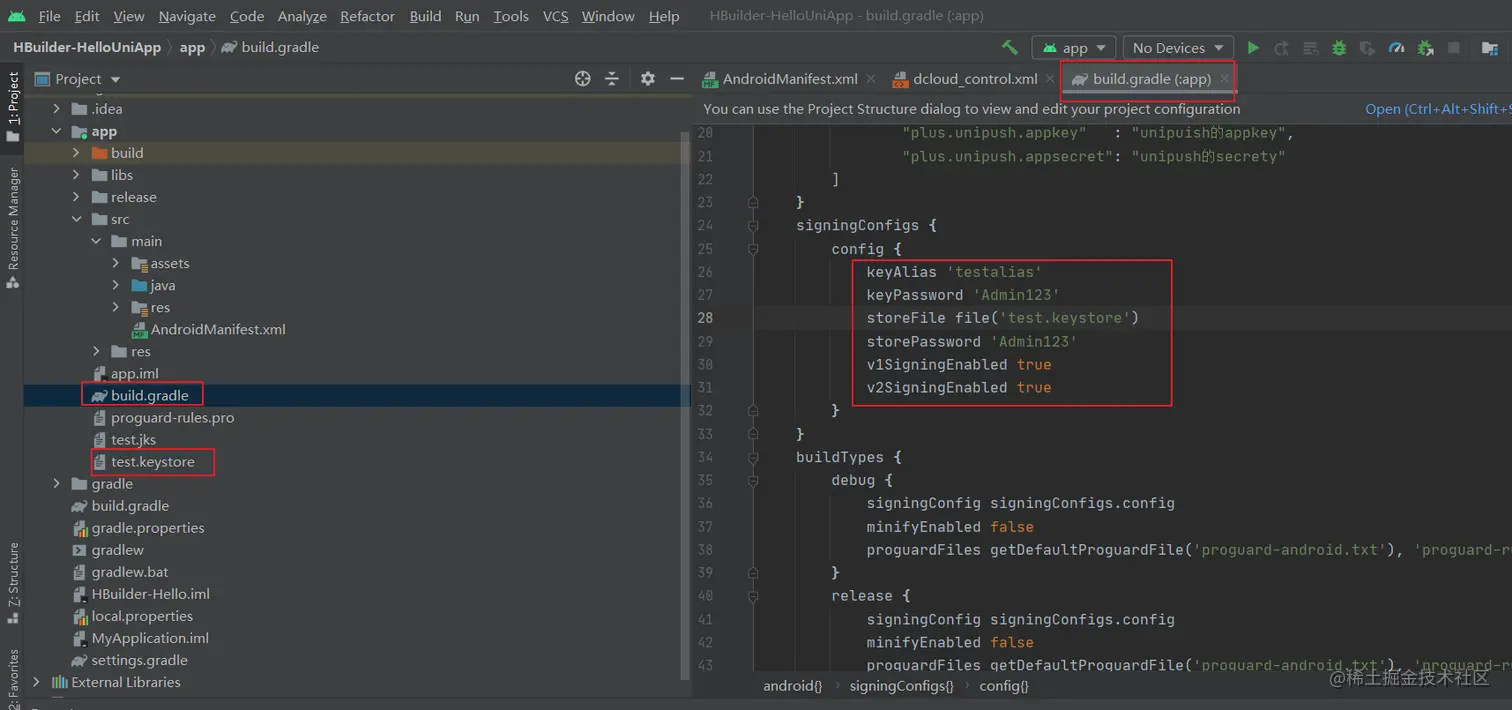
Task: Select test.keystore in the project tree
Action: tap(152, 462)
